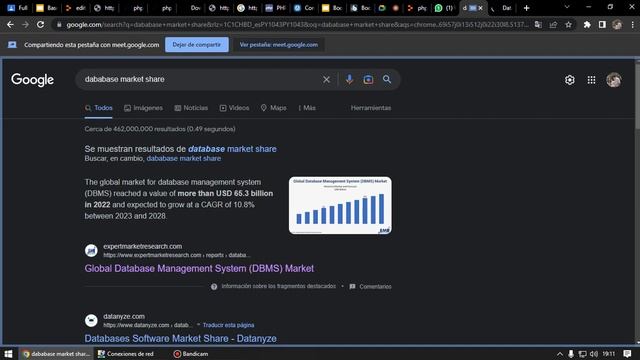This screenshot has height=360, width=640.
Task: Open the Windows notification center icon
Action: [627, 354]
